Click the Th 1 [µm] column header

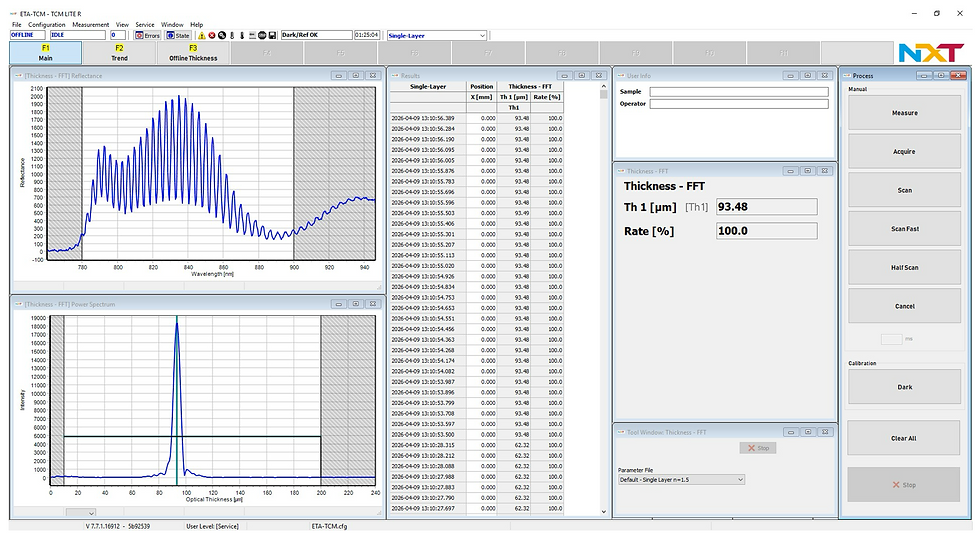514,97
